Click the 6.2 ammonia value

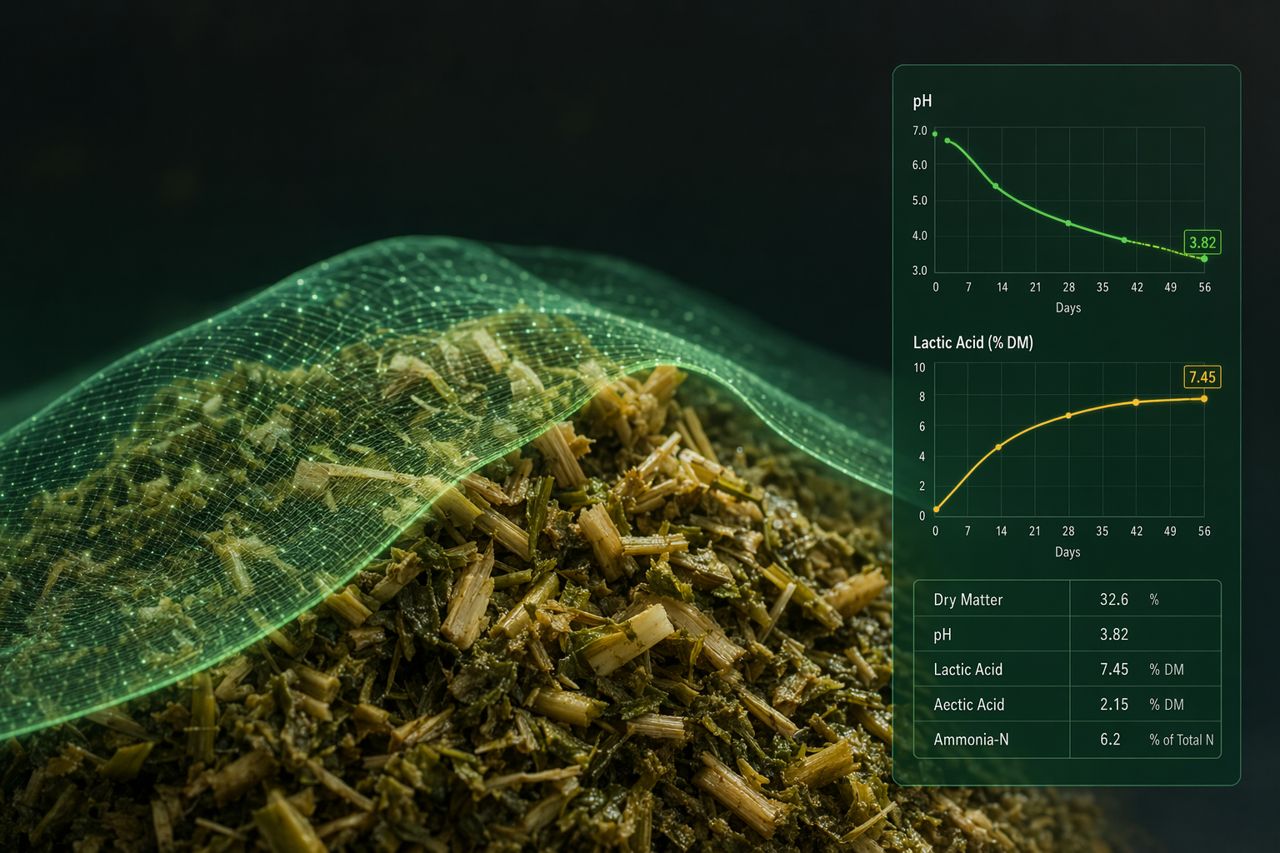point(1110,739)
